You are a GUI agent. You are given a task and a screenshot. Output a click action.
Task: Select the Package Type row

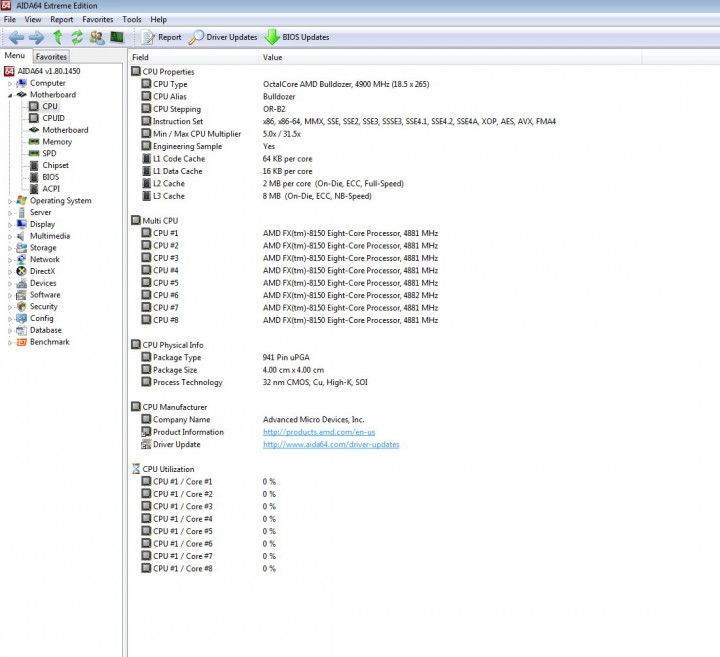point(225,357)
